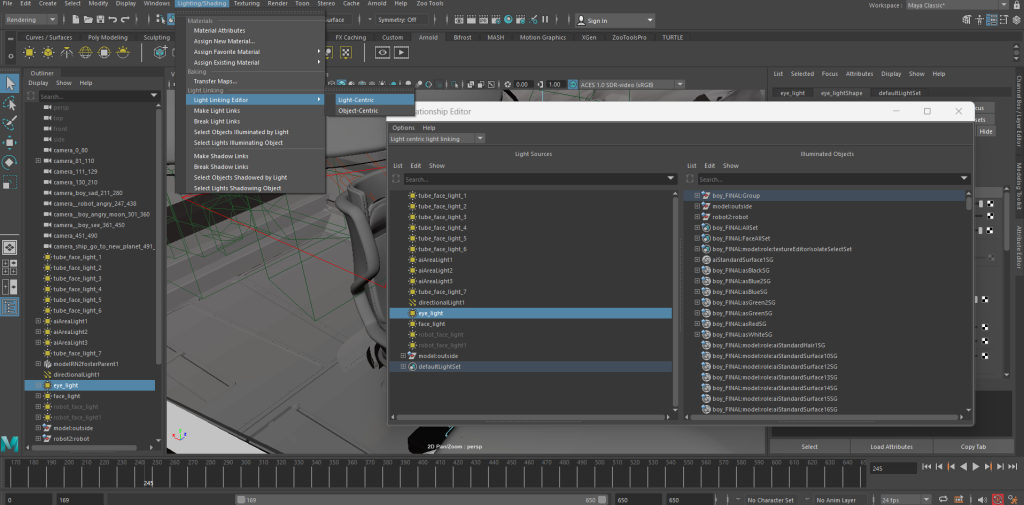Select the arrow Select tool

(x=10, y=84)
